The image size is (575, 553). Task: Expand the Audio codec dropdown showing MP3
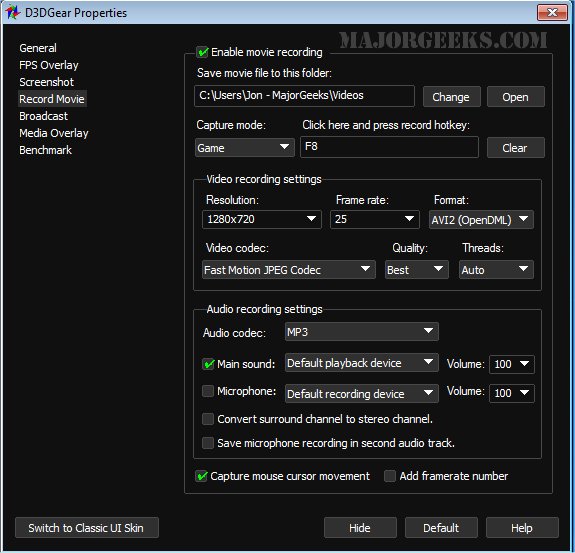tap(362, 332)
